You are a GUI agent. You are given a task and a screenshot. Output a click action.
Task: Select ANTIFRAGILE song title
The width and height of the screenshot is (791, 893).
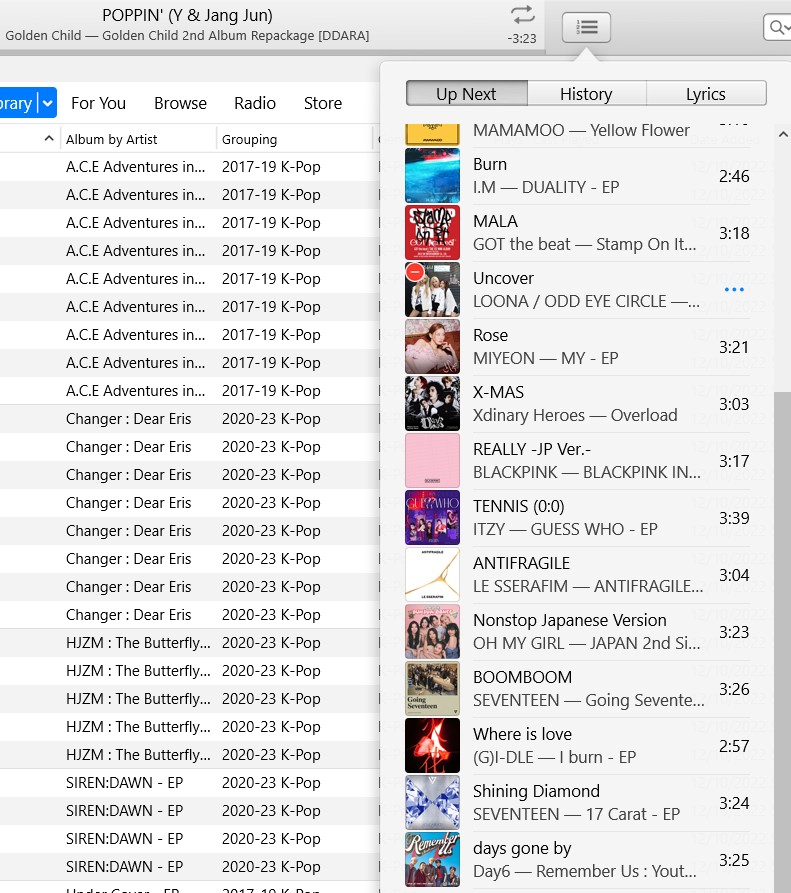click(521, 563)
